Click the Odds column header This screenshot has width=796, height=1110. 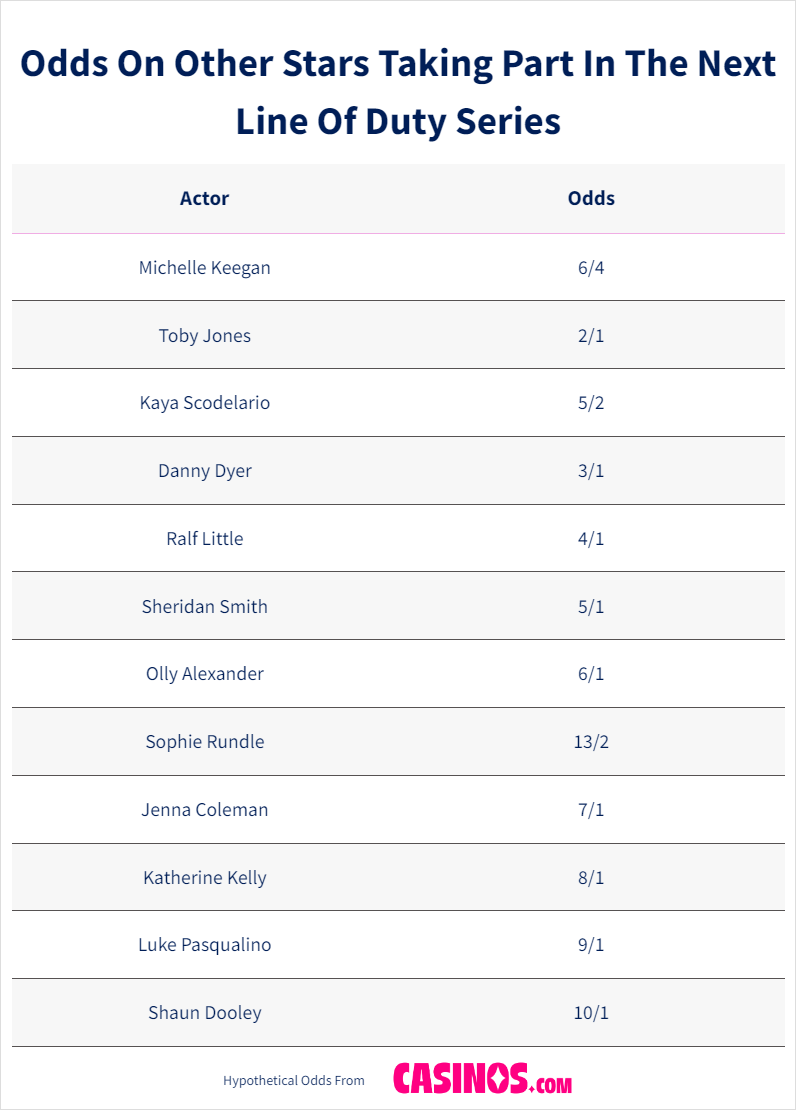coord(591,198)
